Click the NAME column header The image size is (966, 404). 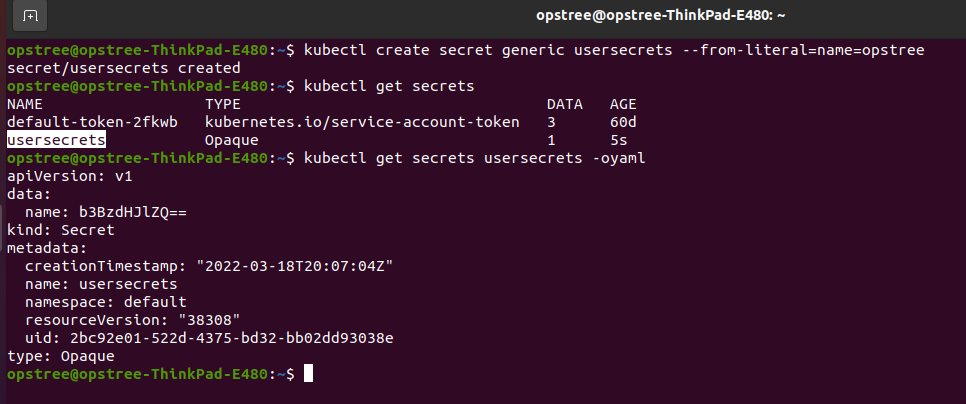point(25,104)
